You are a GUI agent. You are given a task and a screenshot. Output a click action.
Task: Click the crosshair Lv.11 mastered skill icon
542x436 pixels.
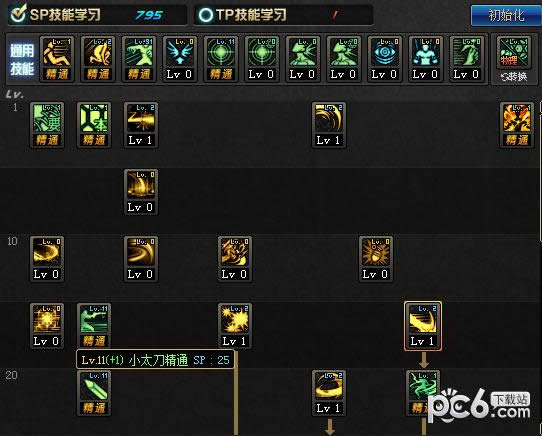click(x=221, y=59)
